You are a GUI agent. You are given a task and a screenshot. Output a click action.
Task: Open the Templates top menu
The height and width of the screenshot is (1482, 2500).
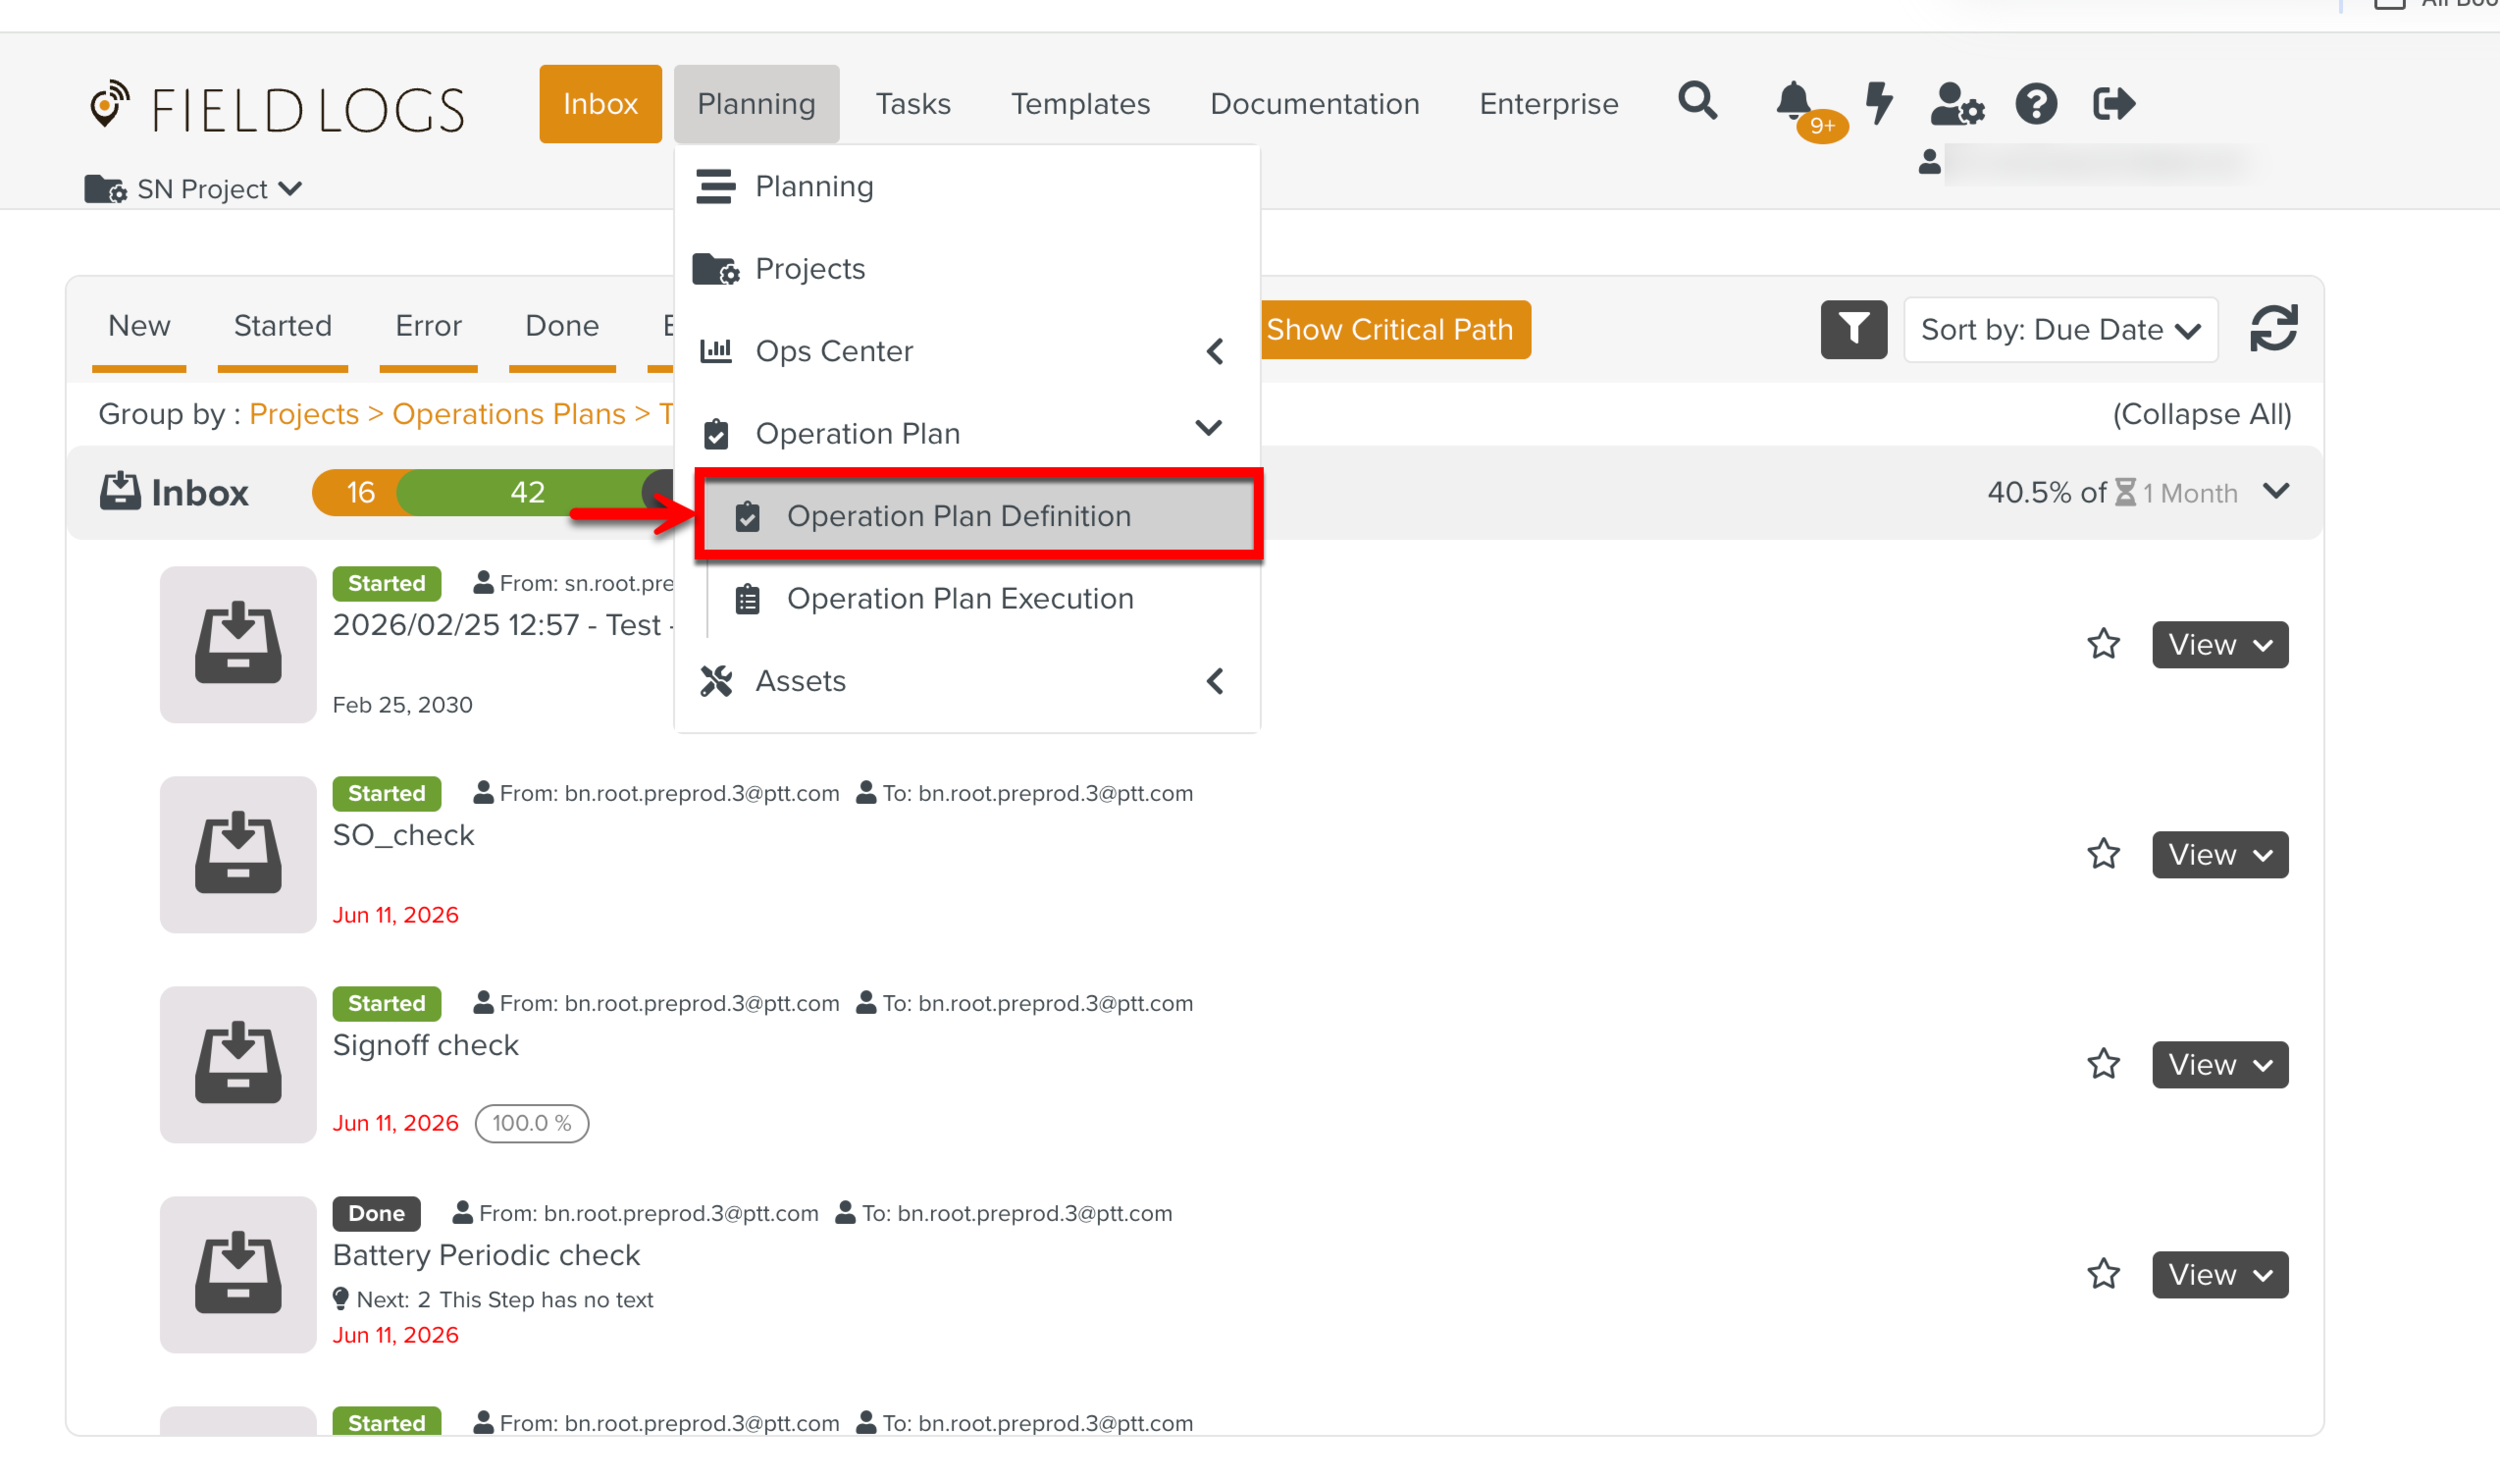1080,103
